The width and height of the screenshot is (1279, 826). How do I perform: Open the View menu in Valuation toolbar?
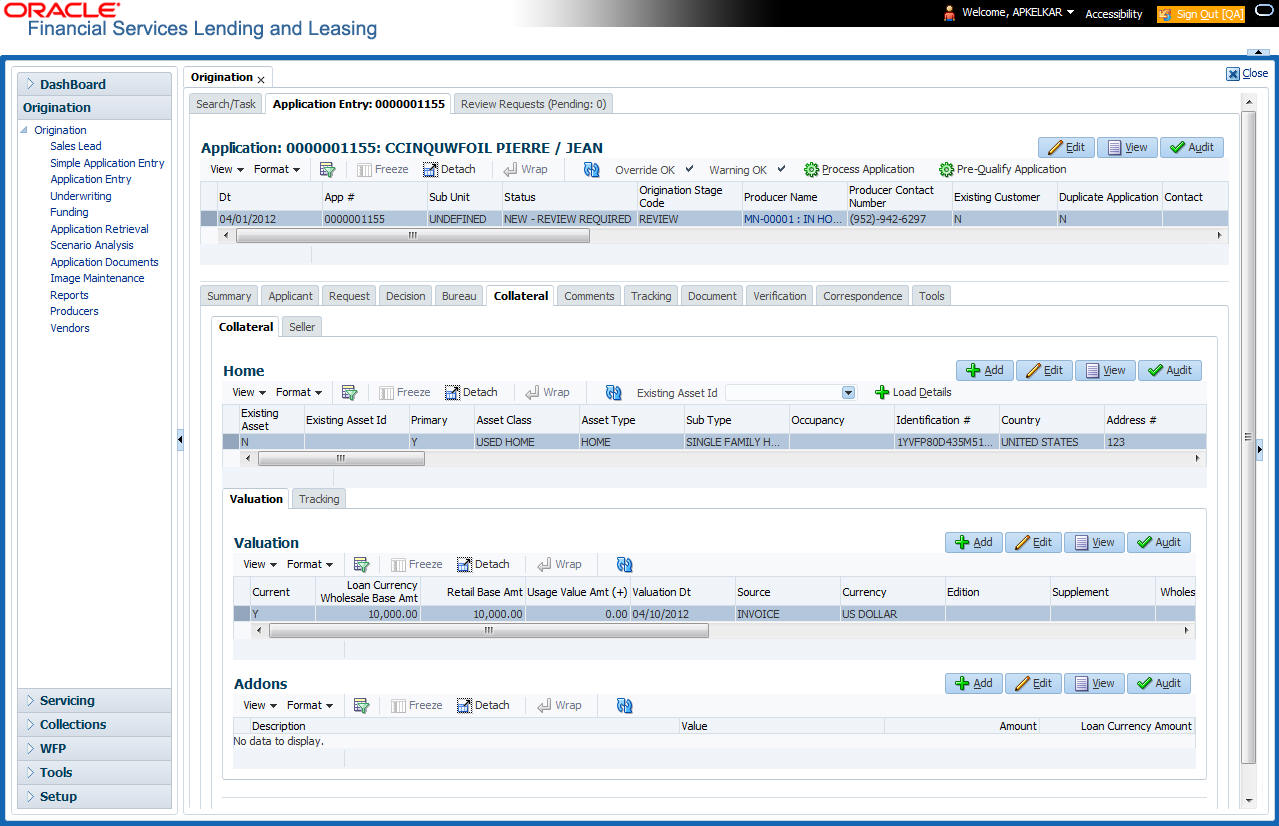pos(260,565)
